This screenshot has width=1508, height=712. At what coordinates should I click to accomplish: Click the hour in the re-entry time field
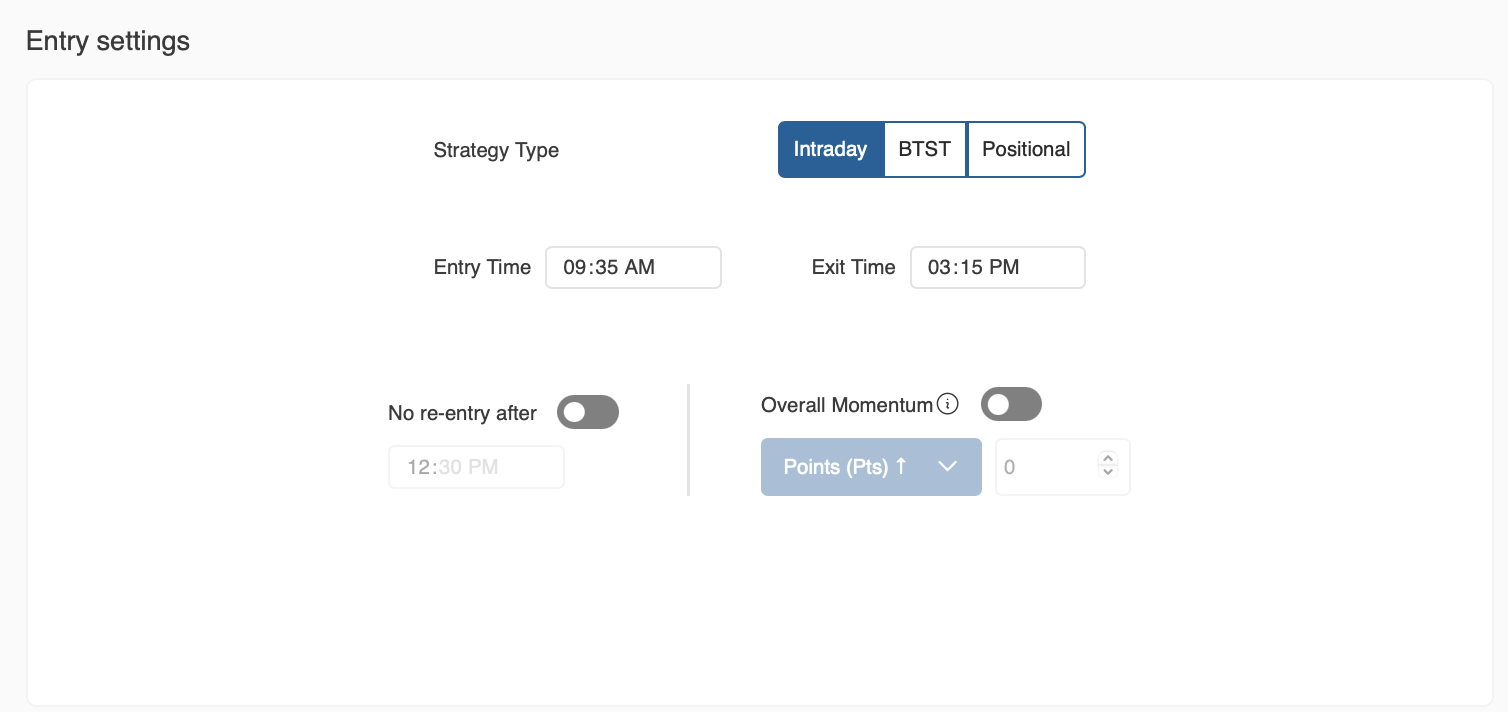point(418,467)
